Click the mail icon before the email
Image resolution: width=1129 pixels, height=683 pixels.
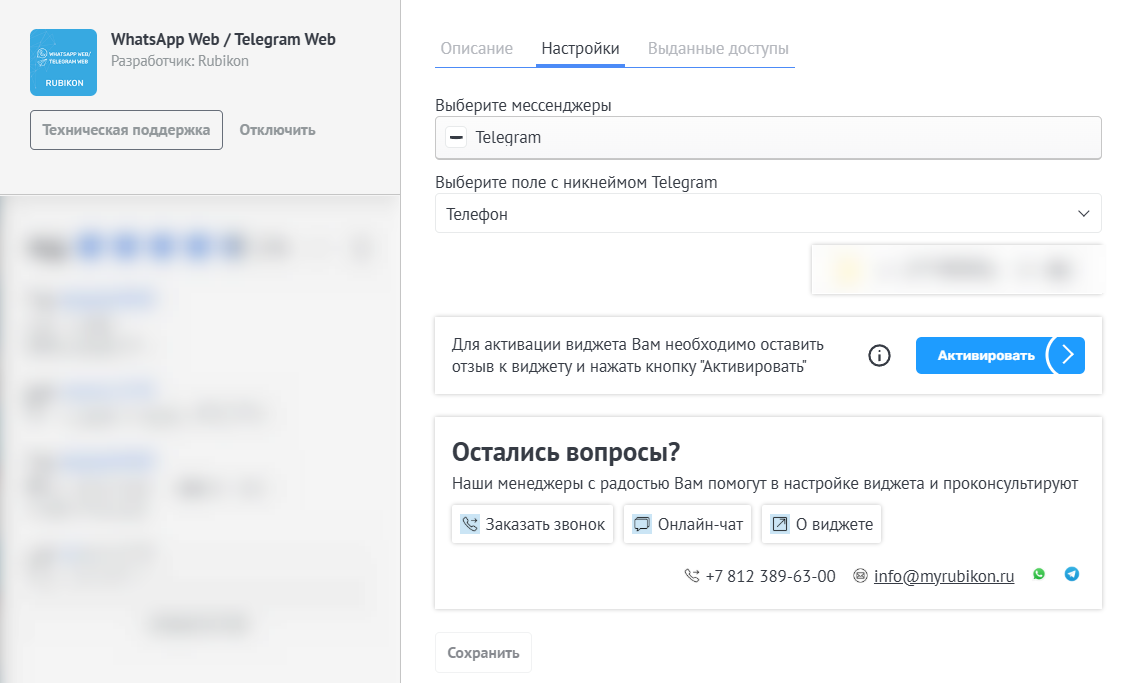pos(860,576)
